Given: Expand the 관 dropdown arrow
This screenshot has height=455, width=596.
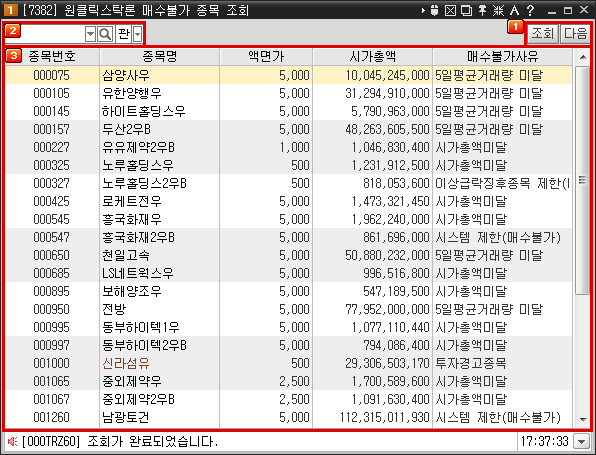Looking at the screenshot, I should click(137, 34).
